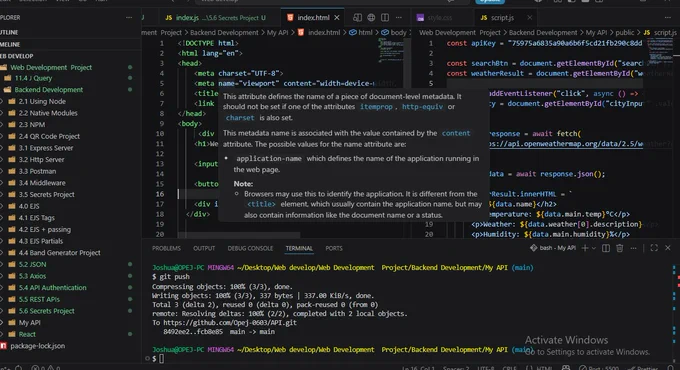
Task: Click the bash terminal icon
Action: 533,248
